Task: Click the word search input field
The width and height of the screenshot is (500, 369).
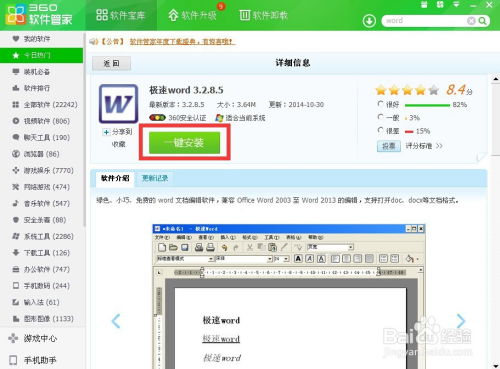Action: coord(425,21)
